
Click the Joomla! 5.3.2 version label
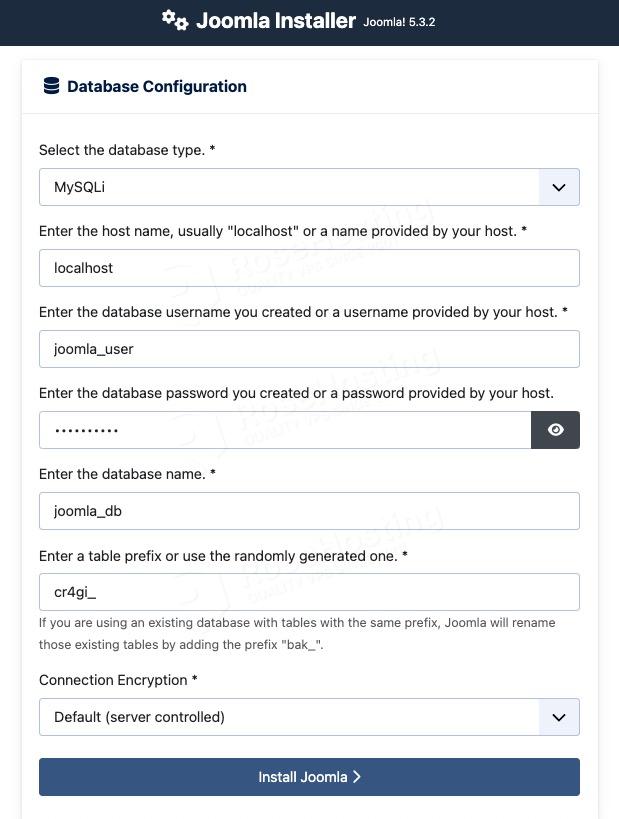click(x=398, y=22)
